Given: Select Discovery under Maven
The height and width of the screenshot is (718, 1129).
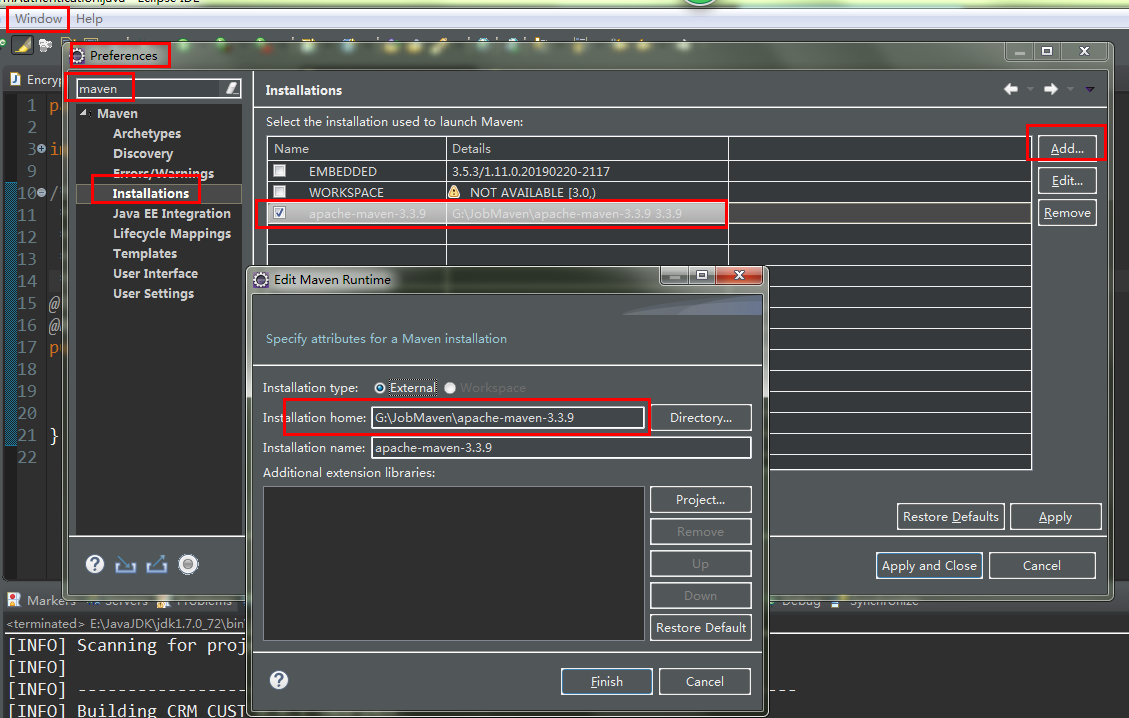Looking at the screenshot, I should point(143,153).
